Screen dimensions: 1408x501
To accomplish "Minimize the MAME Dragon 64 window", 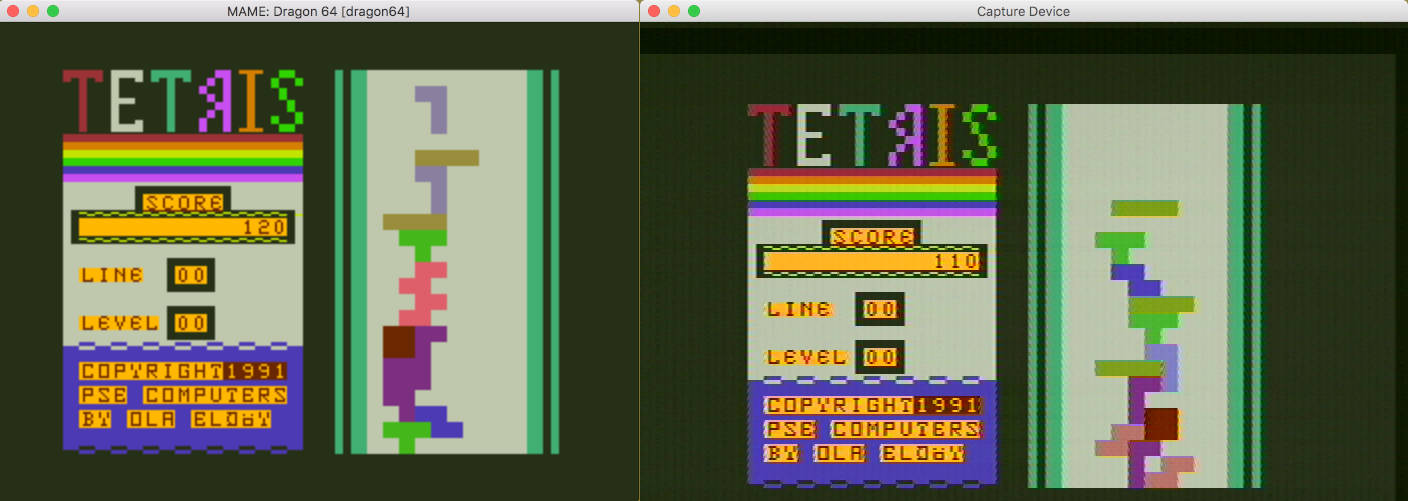I will (33, 11).
